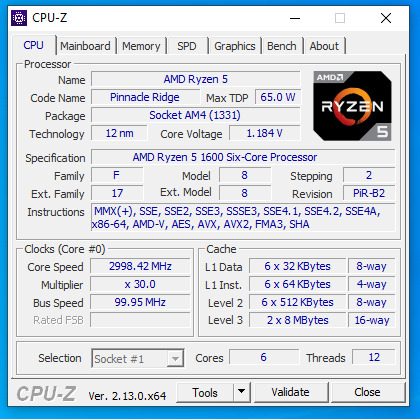Expand the Socket #1 selection combo box
The image size is (420, 419).
(138, 358)
